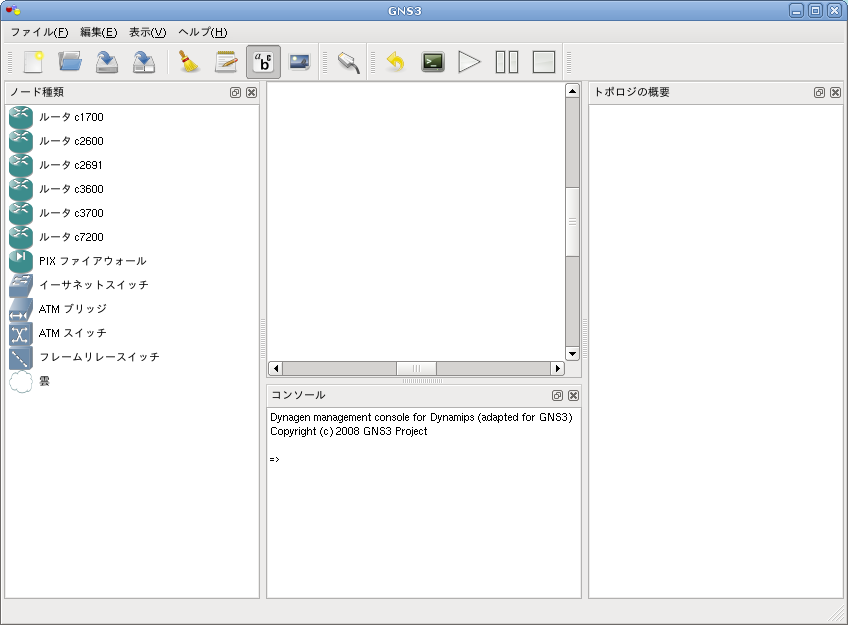Click the console prompt input area

point(424,460)
